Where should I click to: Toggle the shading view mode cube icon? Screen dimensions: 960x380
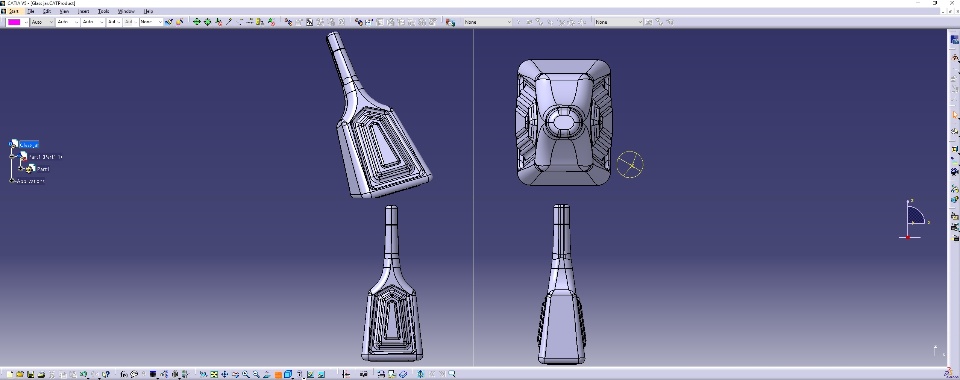tap(288, 374)
